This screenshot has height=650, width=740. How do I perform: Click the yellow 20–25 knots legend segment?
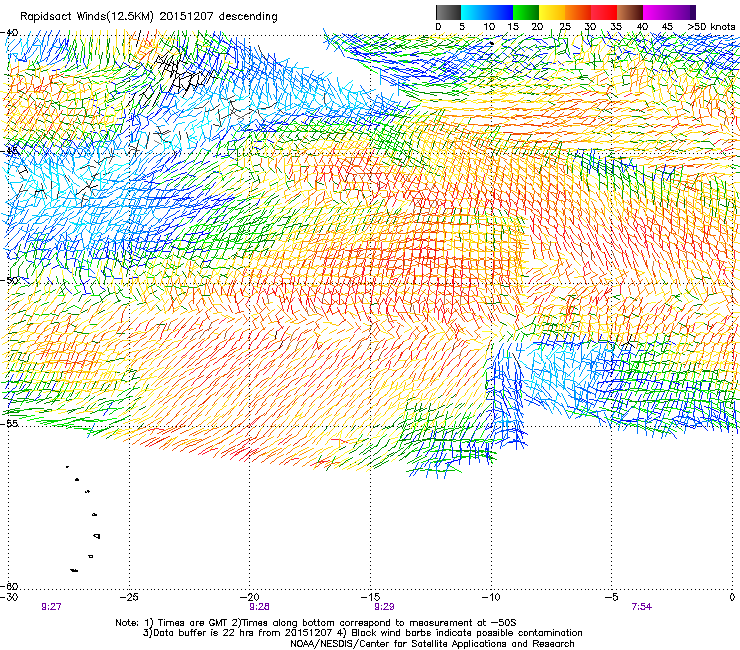pos(552,12)
